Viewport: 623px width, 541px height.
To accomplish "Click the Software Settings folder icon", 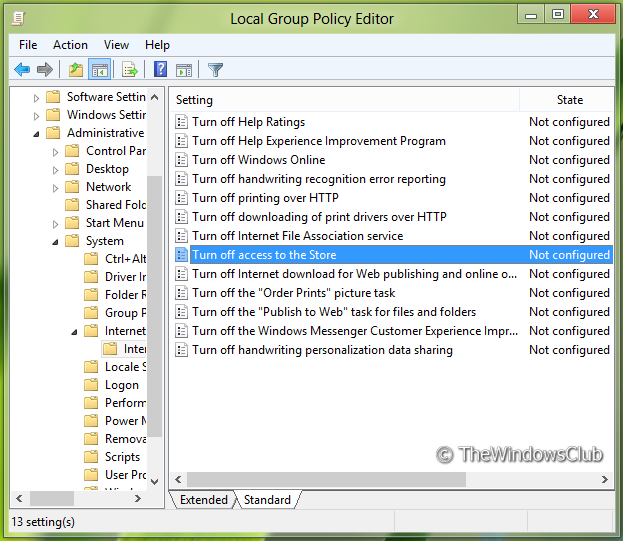I will point(53,97).
